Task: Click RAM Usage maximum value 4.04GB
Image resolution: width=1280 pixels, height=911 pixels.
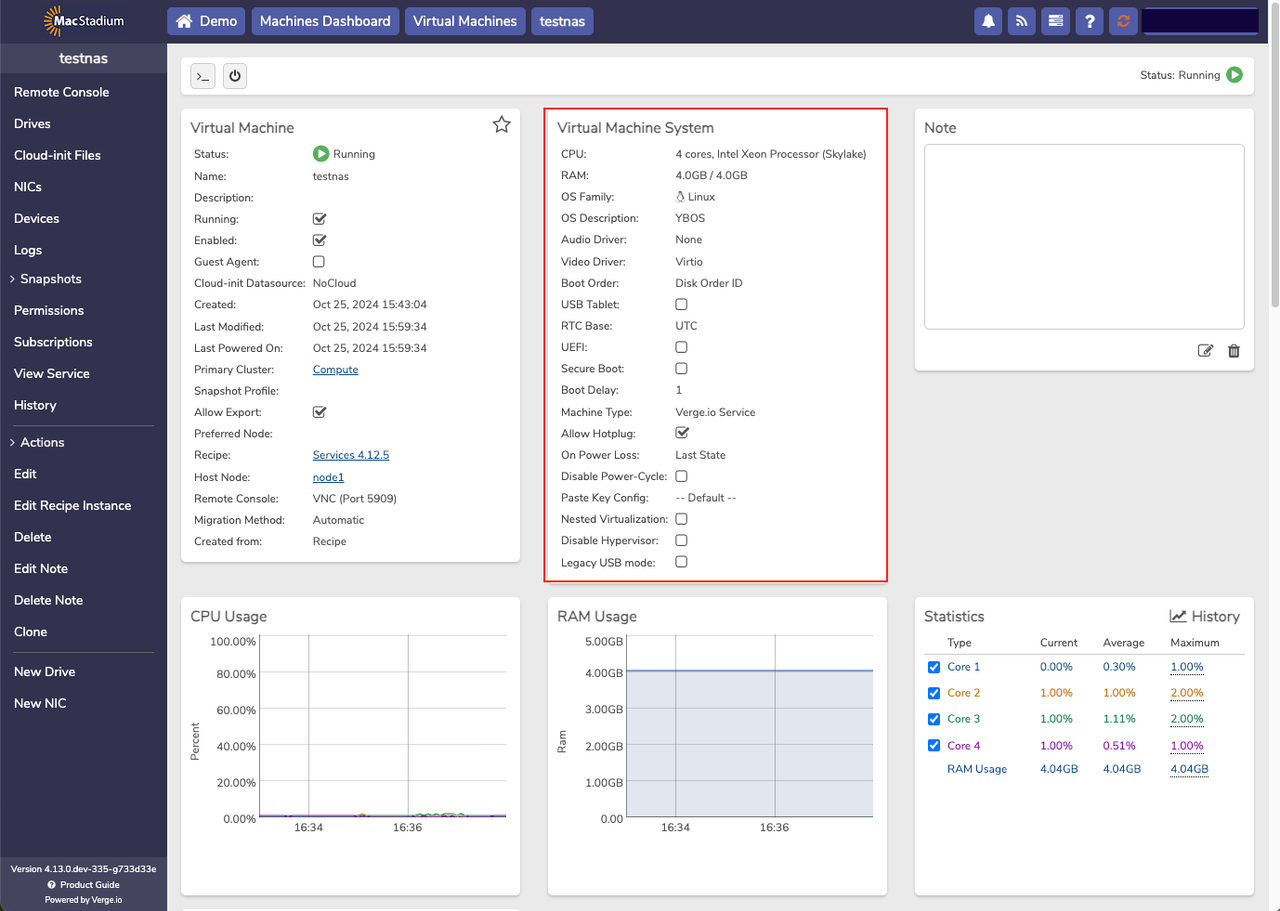Action: click(x=1189, y=769)
